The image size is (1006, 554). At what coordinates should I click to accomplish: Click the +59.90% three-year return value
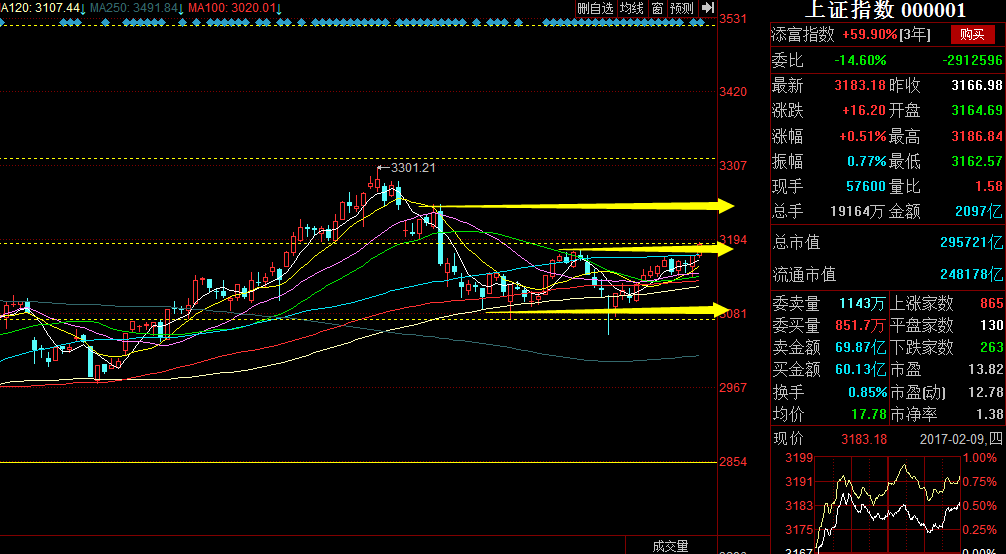point(869,35)
